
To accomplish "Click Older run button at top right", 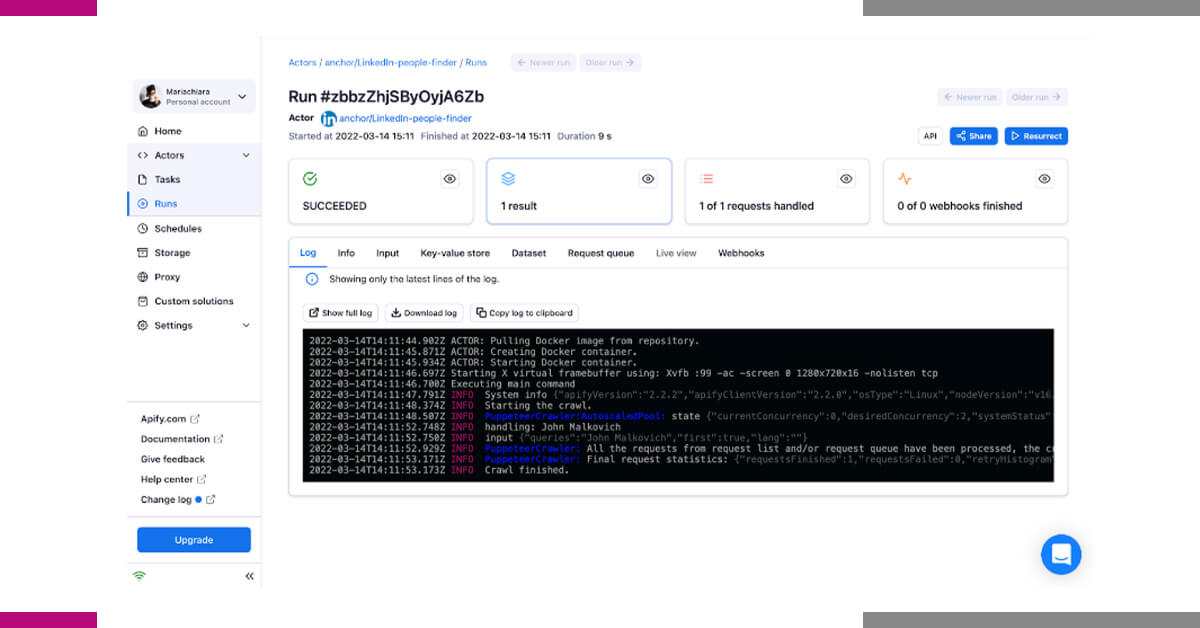I will (x=1037, y=97).
